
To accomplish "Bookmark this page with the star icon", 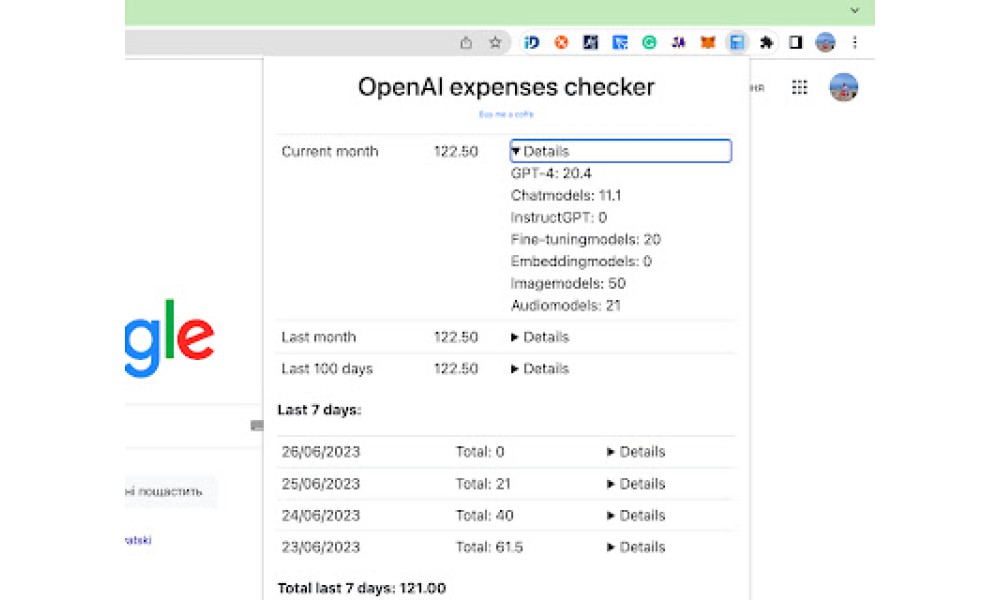I will tap(496, 43).
